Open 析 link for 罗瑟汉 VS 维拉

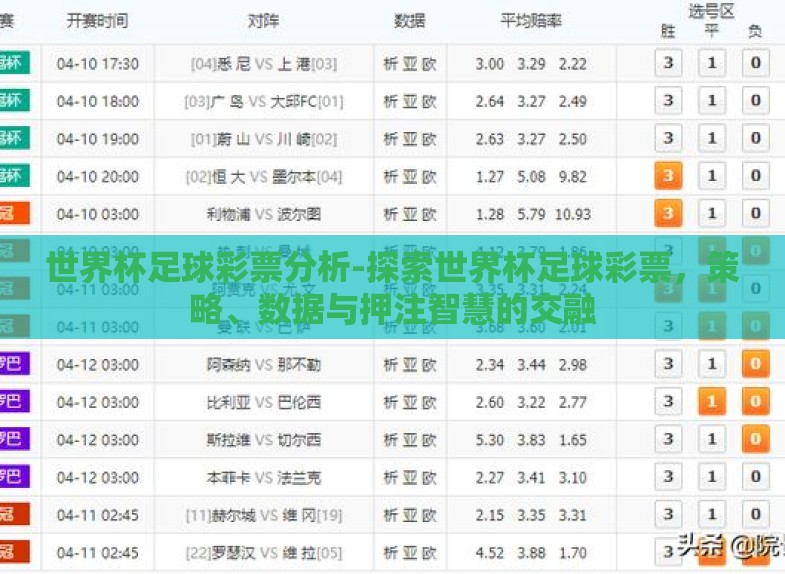click(x=390, y=552)
